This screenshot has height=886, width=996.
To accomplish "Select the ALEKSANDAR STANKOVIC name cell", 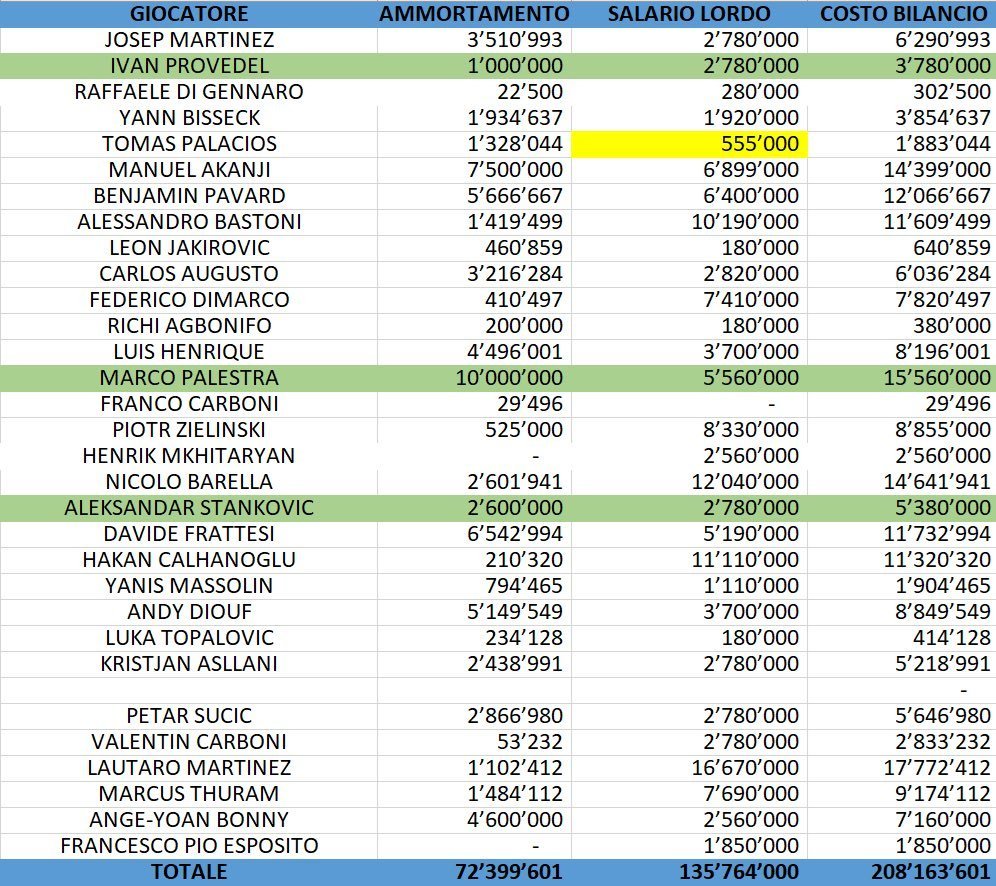I will click(x=189, y=509).
